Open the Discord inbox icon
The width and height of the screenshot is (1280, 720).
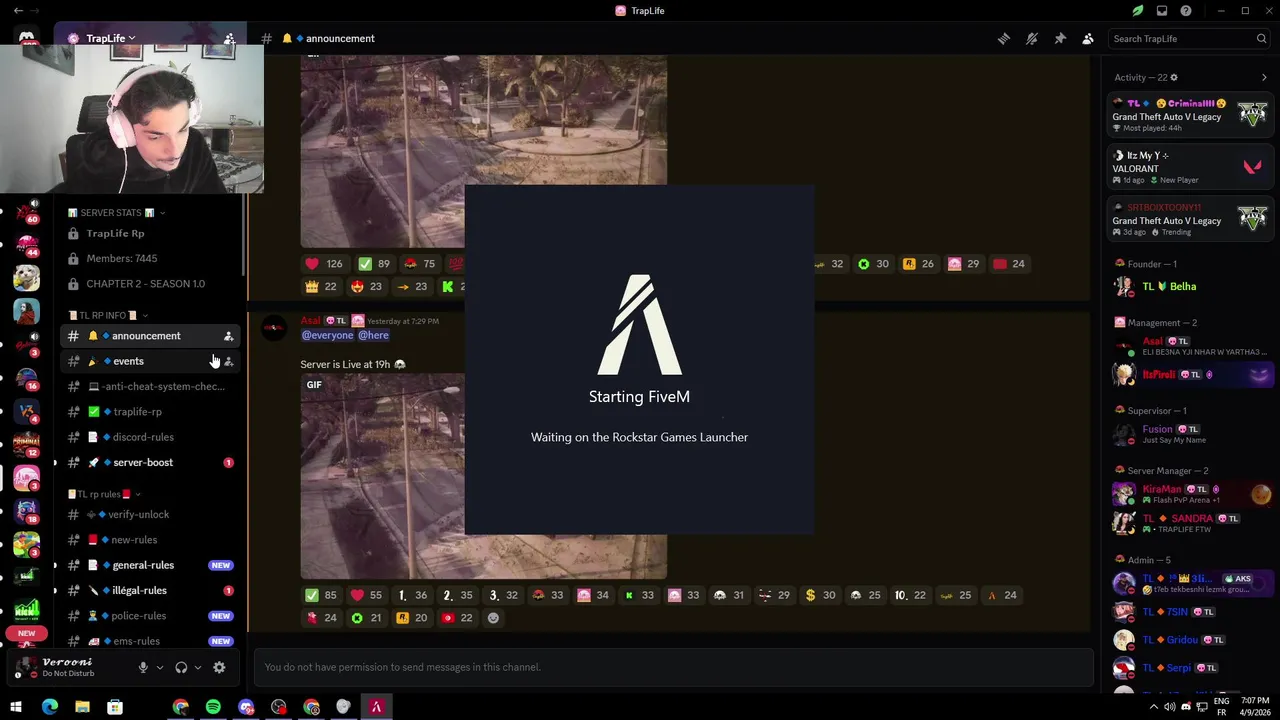click(x=1162, y=11)
